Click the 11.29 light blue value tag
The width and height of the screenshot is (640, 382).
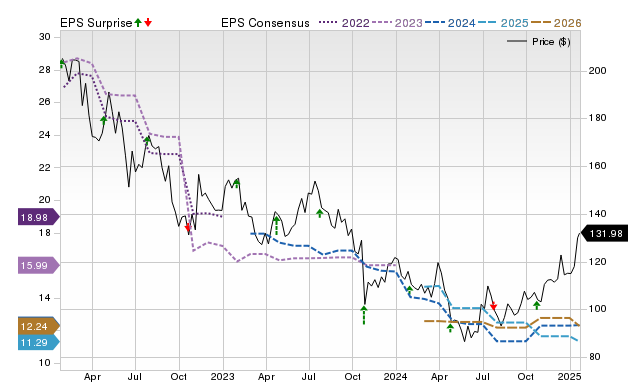tap(39, 342)
